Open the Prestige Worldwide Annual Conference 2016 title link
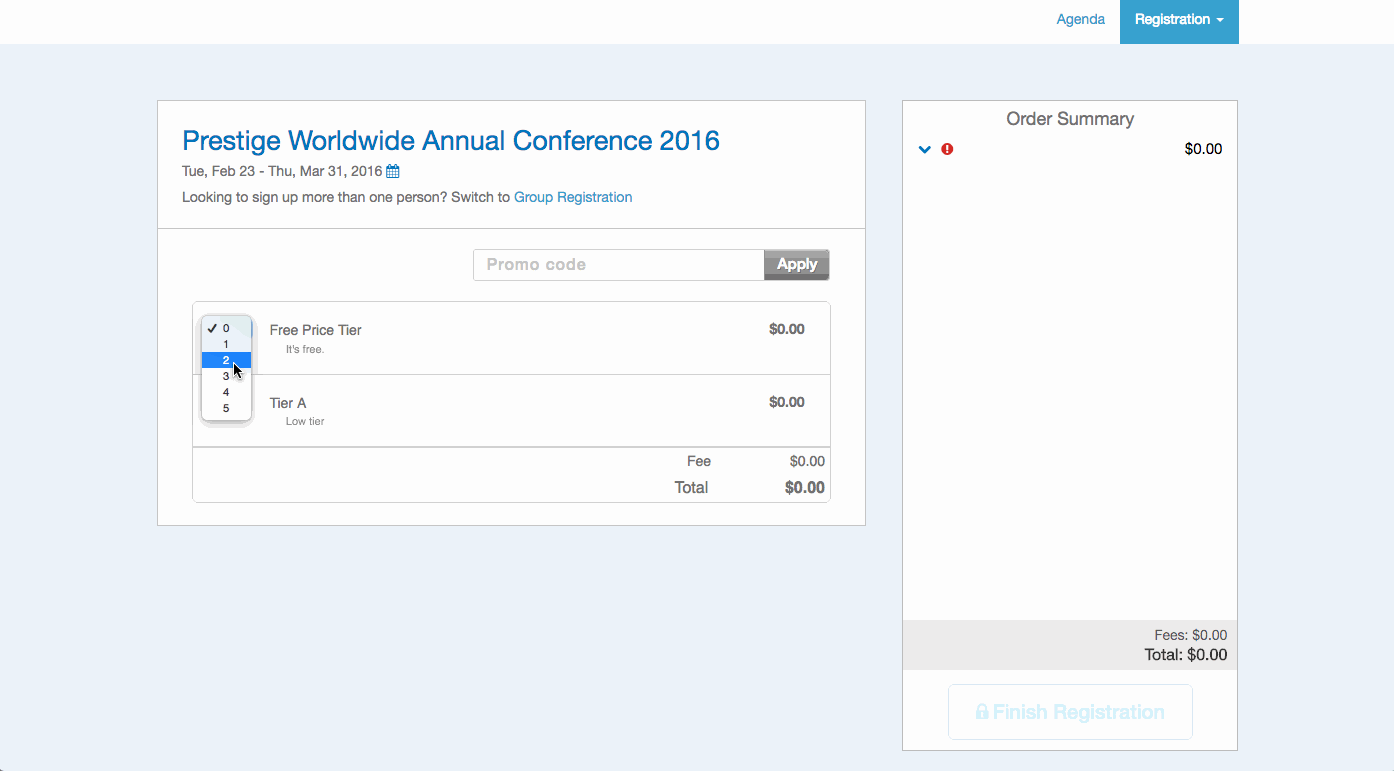 click(450, 140)
